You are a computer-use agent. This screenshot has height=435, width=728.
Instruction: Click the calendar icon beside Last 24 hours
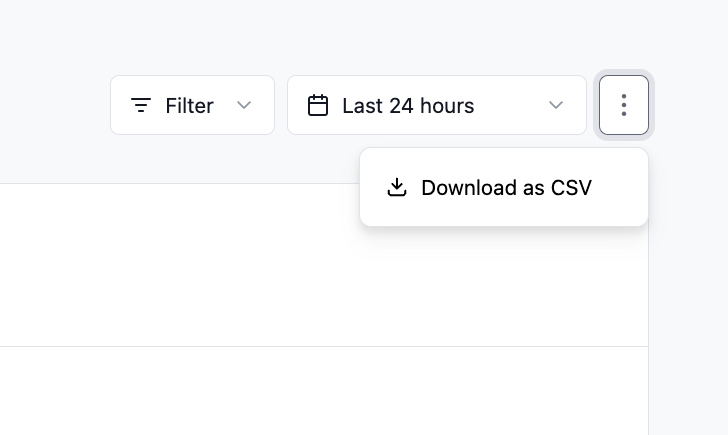tap(318, 105)
